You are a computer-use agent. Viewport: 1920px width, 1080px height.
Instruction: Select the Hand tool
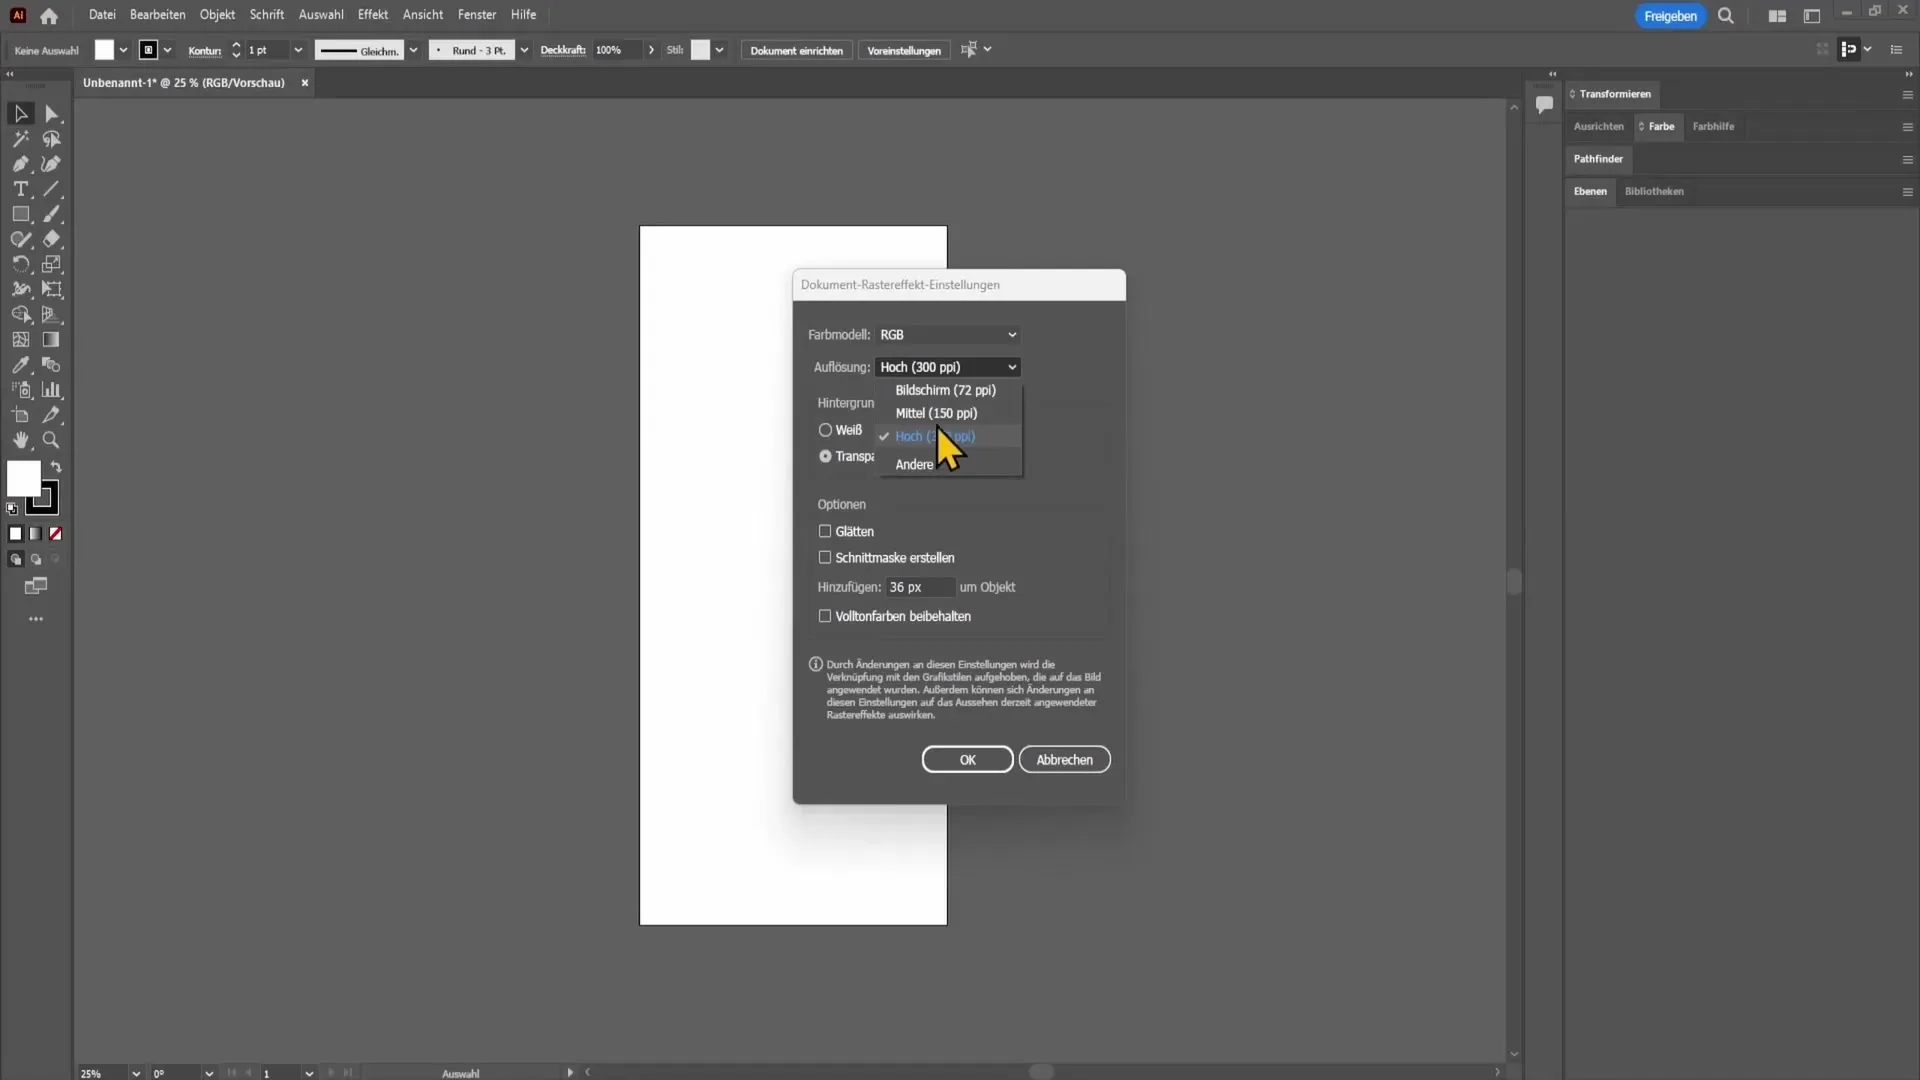20,440
